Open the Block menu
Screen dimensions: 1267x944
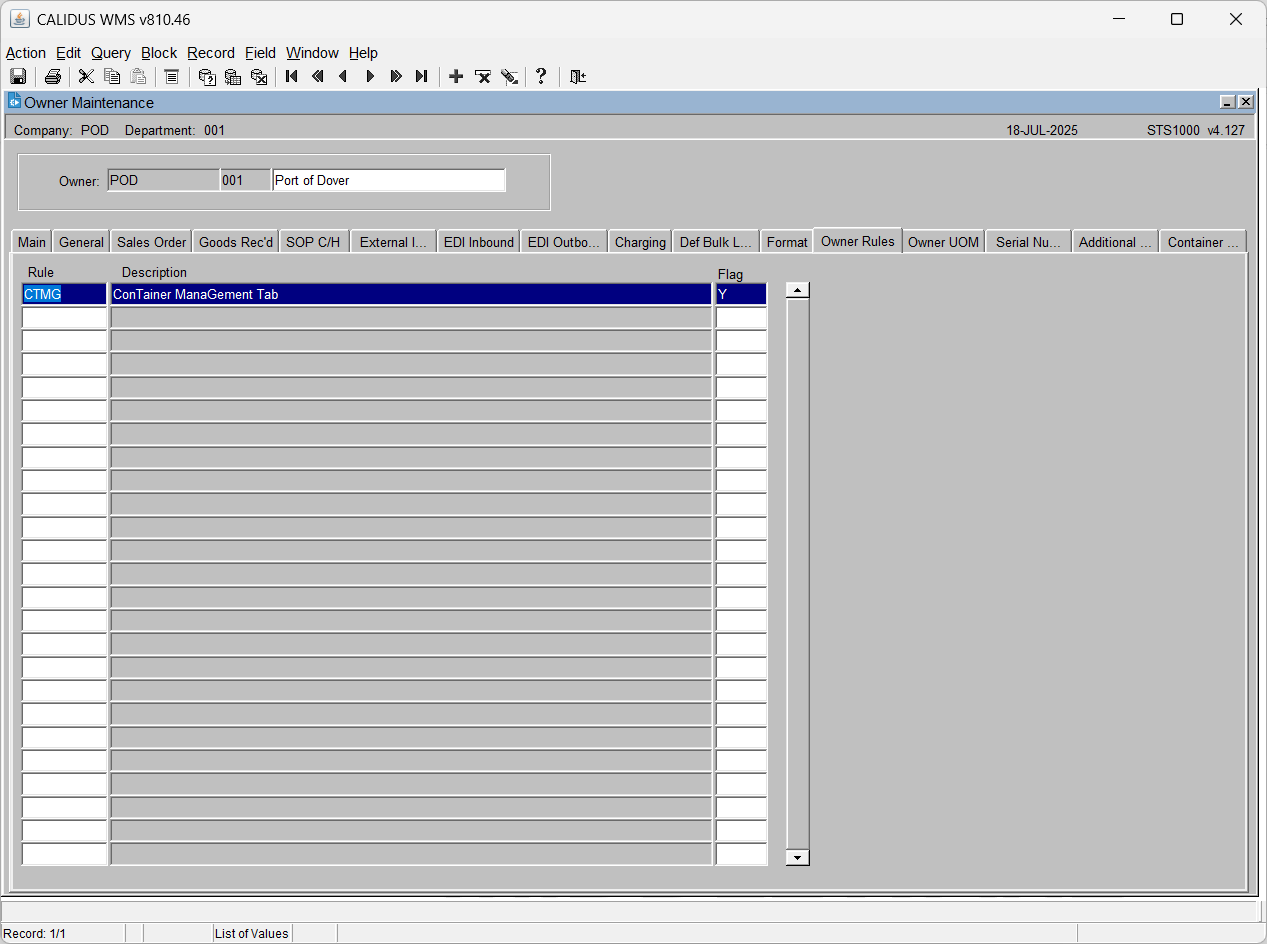coord(159,53)
